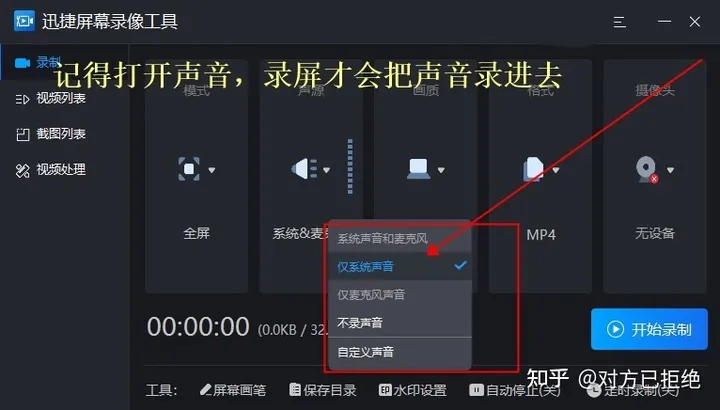The width and height of the screenshot is (720, 410).
Task: Expand the camera dropdown arrow
Action: (x=670, y=170)
